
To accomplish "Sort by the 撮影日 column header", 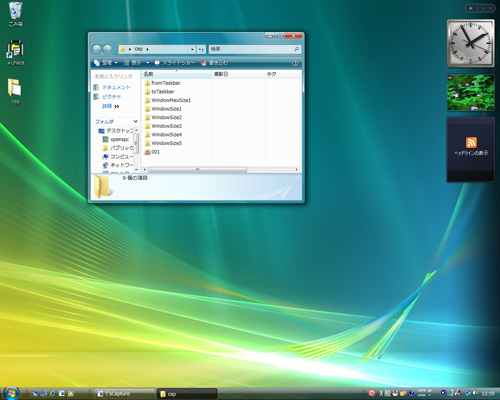I will 238,74.
